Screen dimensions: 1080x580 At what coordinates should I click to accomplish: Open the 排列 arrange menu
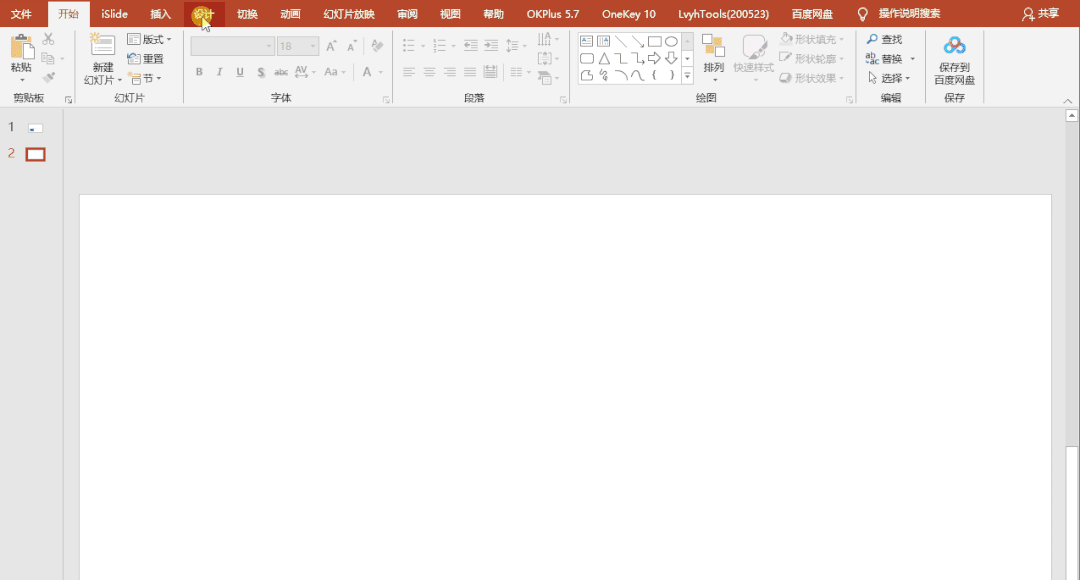point(714,58)
